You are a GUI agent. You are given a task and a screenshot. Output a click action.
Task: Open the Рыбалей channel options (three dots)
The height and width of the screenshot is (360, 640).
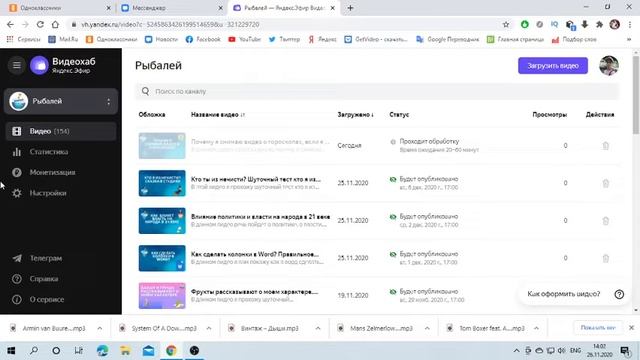point(108,101)
